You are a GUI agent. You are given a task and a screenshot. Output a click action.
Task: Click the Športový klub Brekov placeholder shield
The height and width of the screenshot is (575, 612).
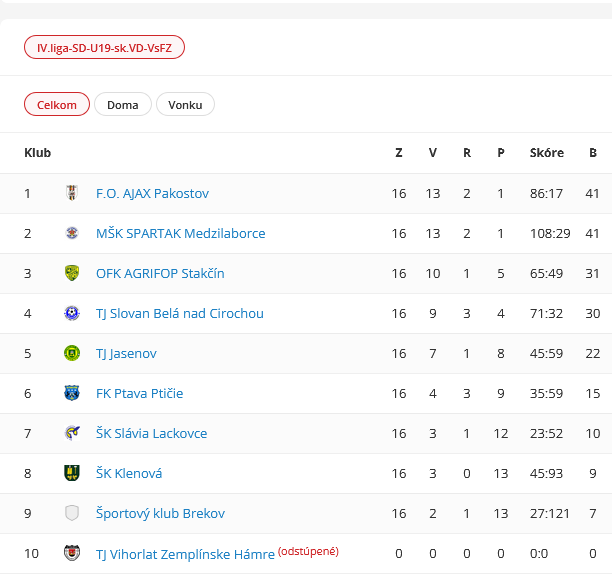[71, 513]
